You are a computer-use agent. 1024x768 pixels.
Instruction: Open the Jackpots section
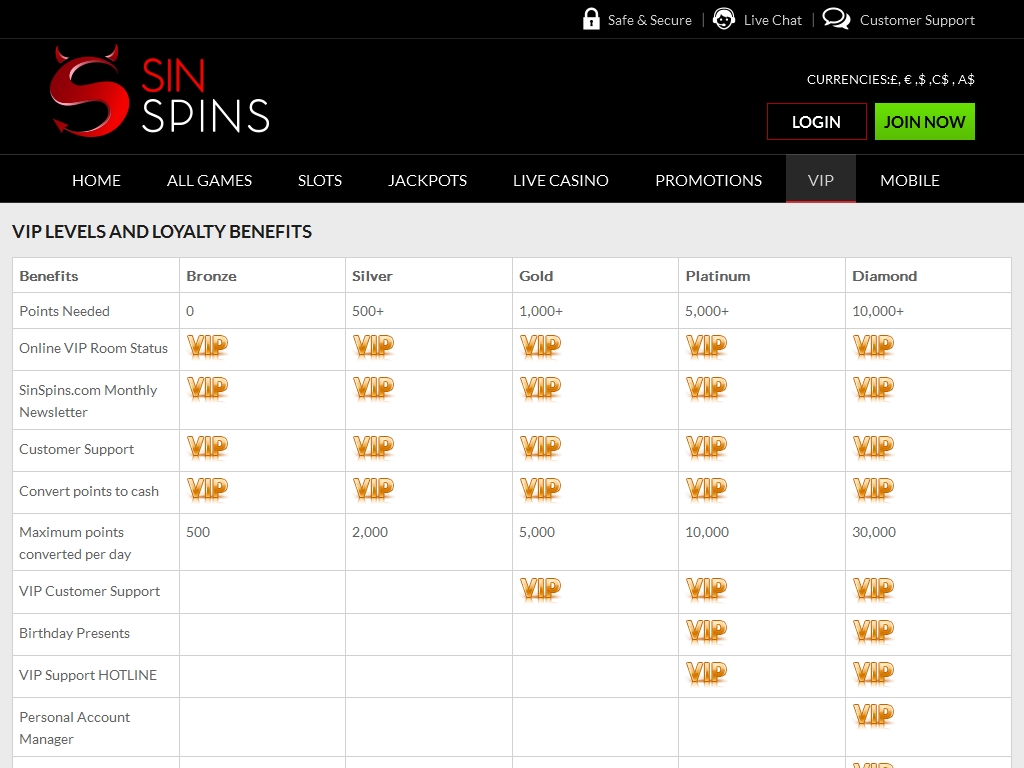(x=427, y=180)
